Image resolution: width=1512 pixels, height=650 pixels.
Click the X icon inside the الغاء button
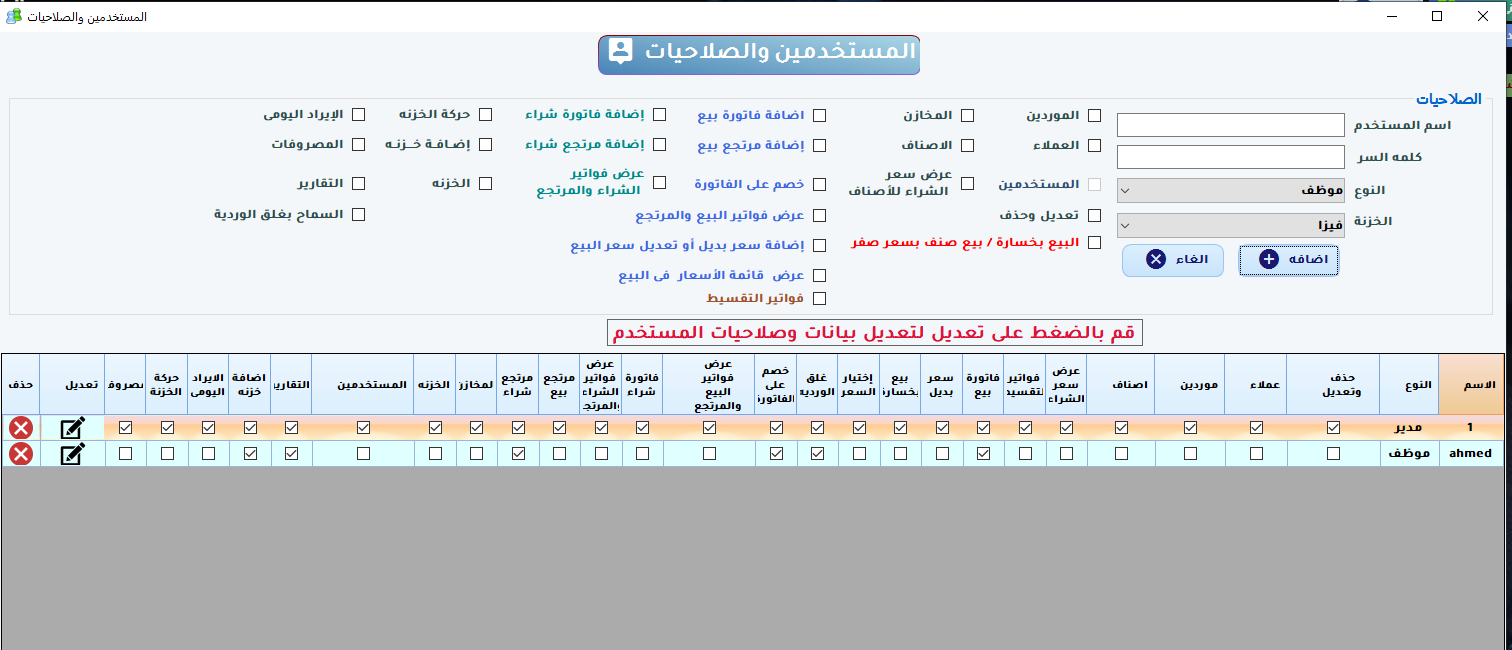(1155, 259)
